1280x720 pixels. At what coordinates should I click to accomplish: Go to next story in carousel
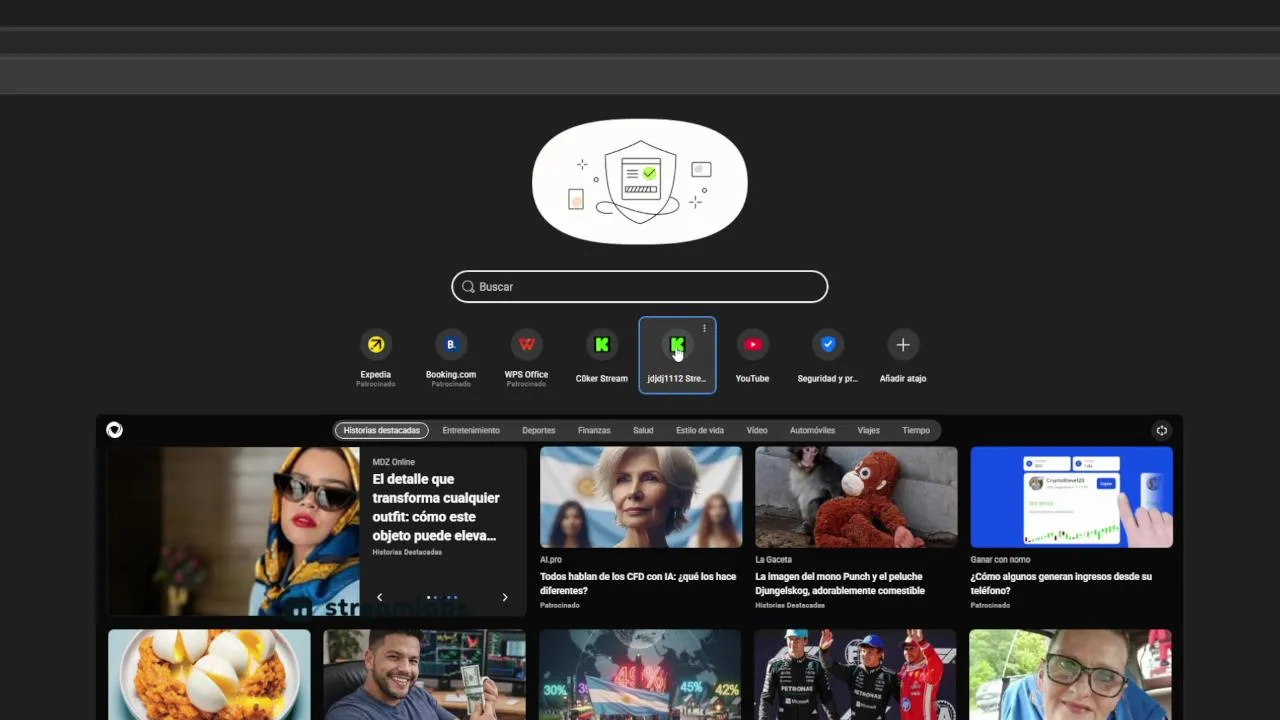pyautogui.click(x=505, y=597)
